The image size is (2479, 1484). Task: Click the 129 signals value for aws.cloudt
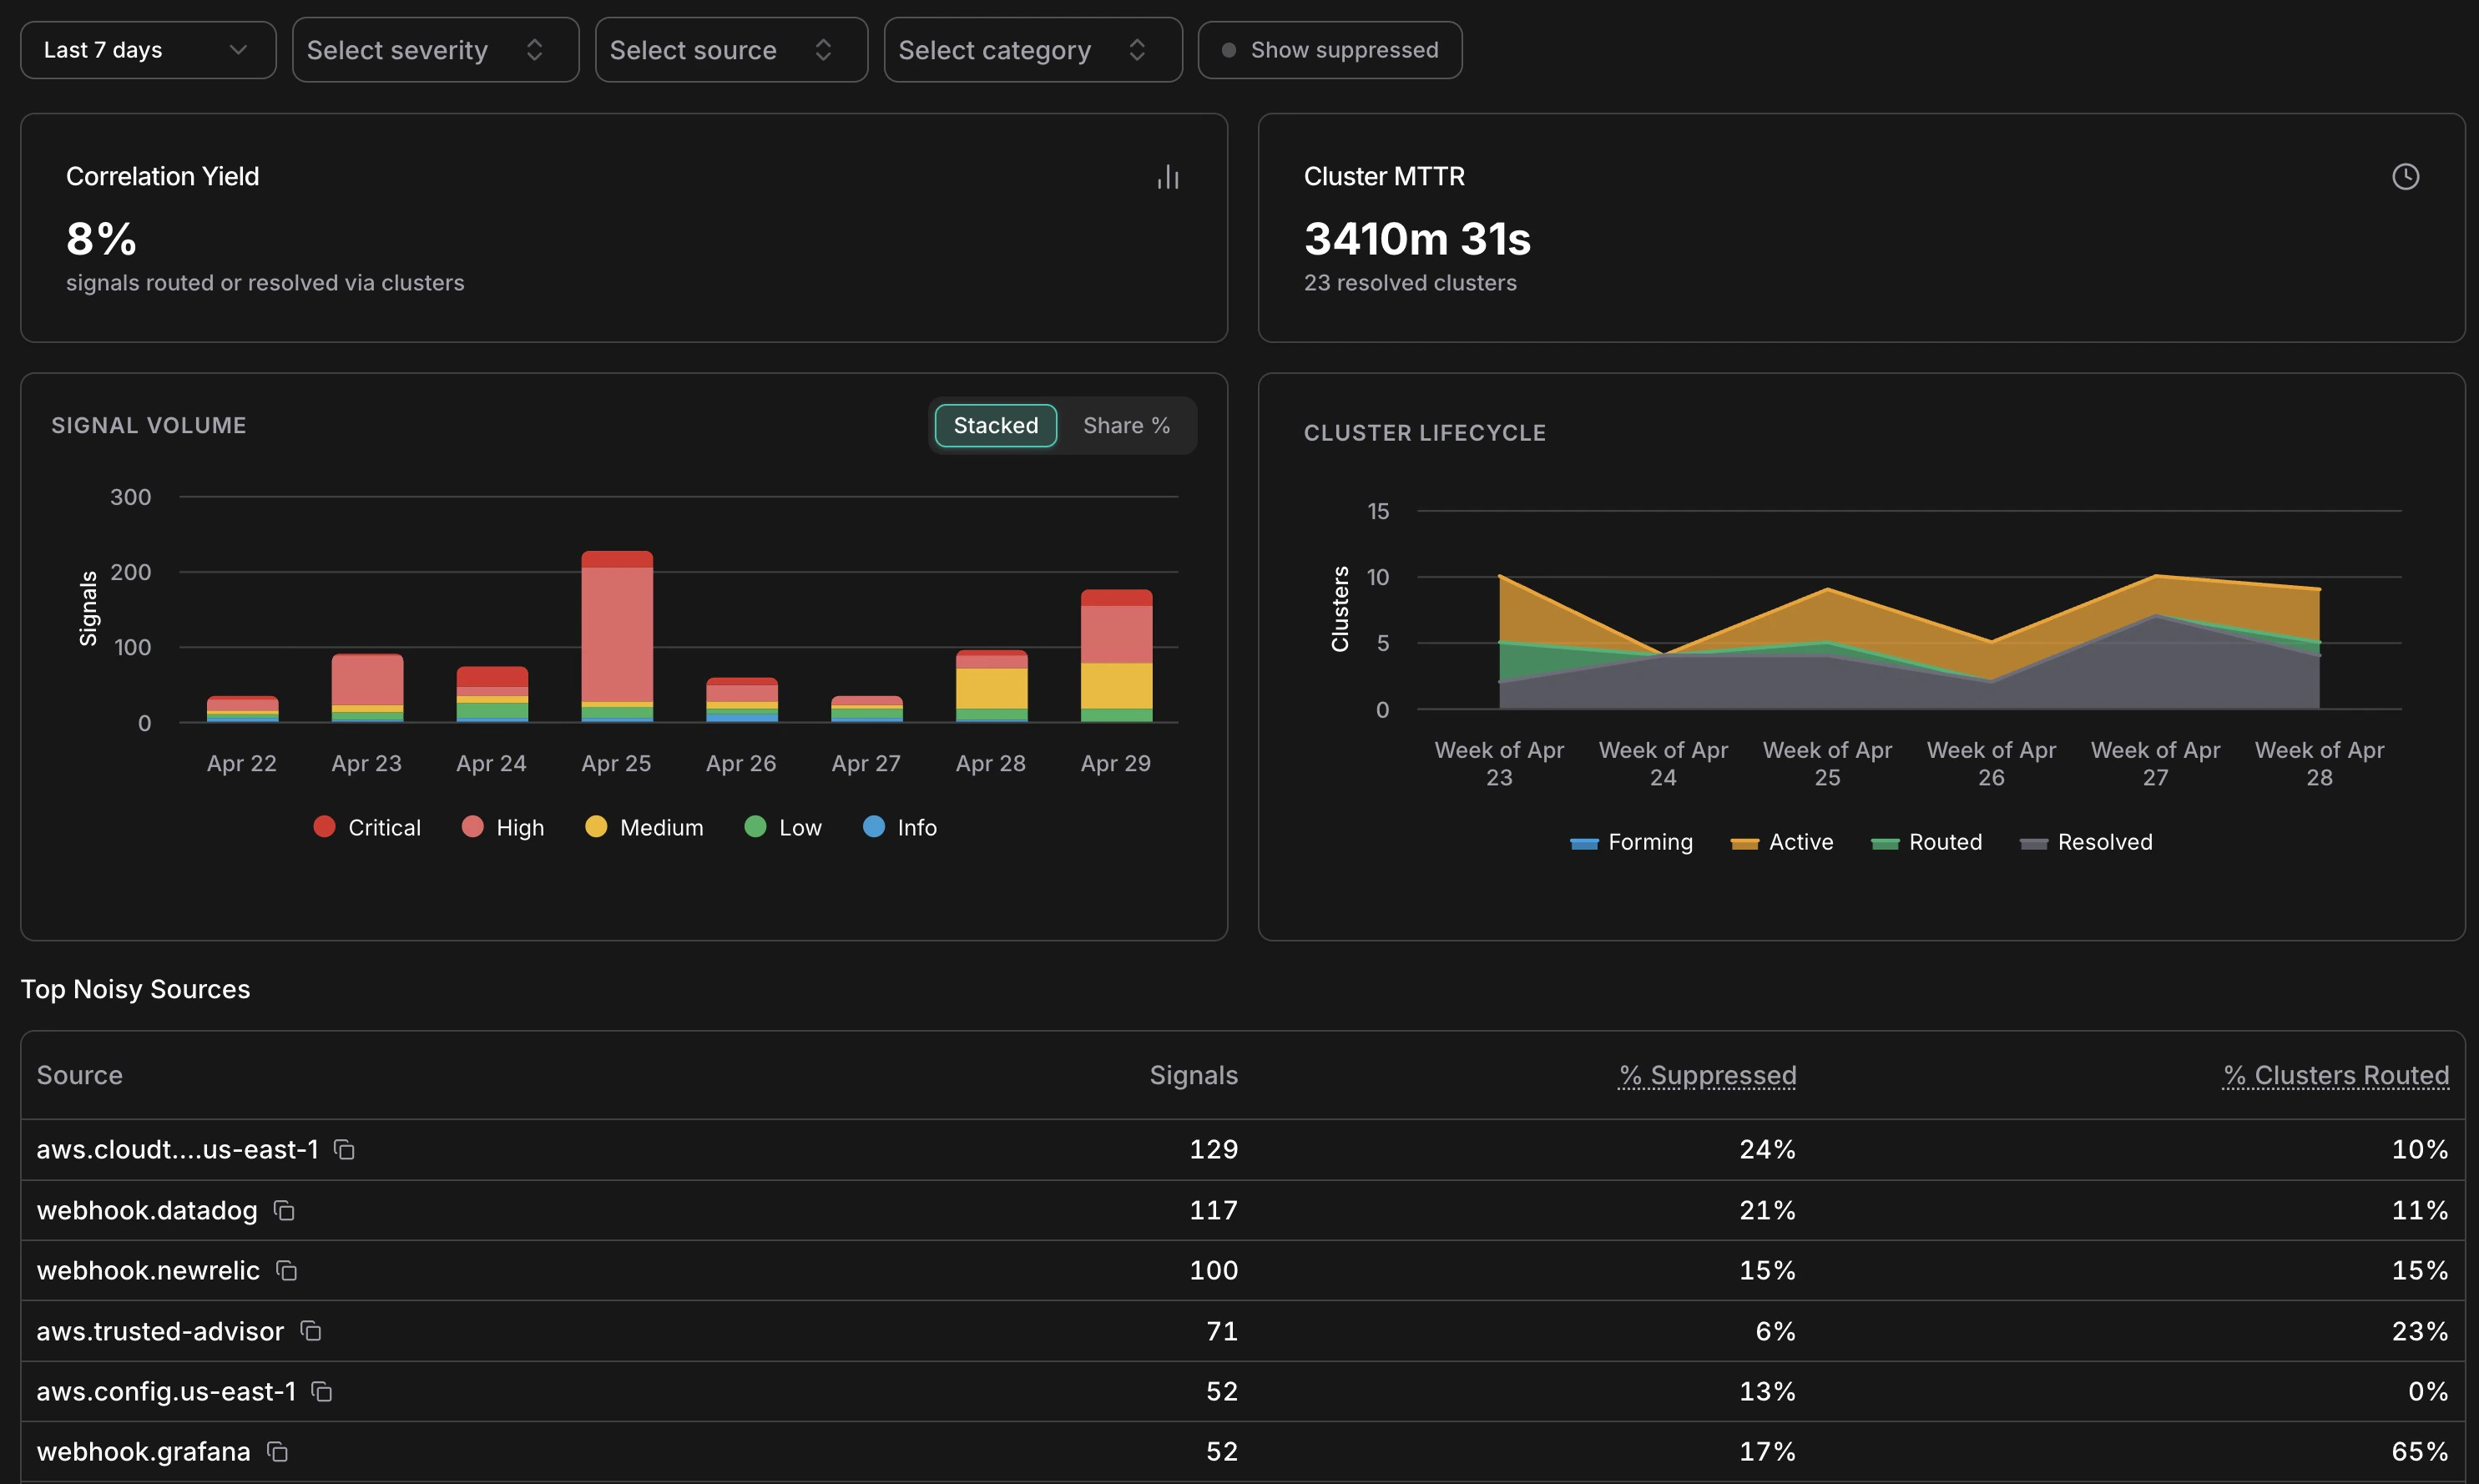coord(1213,1150)
